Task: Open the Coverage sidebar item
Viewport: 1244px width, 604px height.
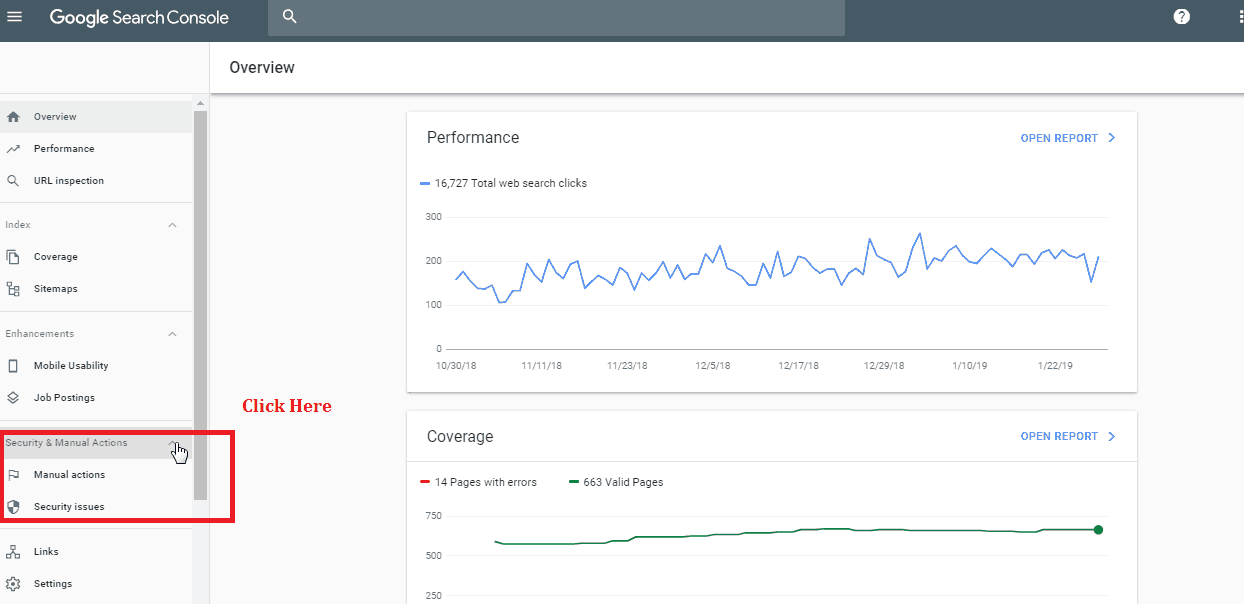Action: [96, 257]
